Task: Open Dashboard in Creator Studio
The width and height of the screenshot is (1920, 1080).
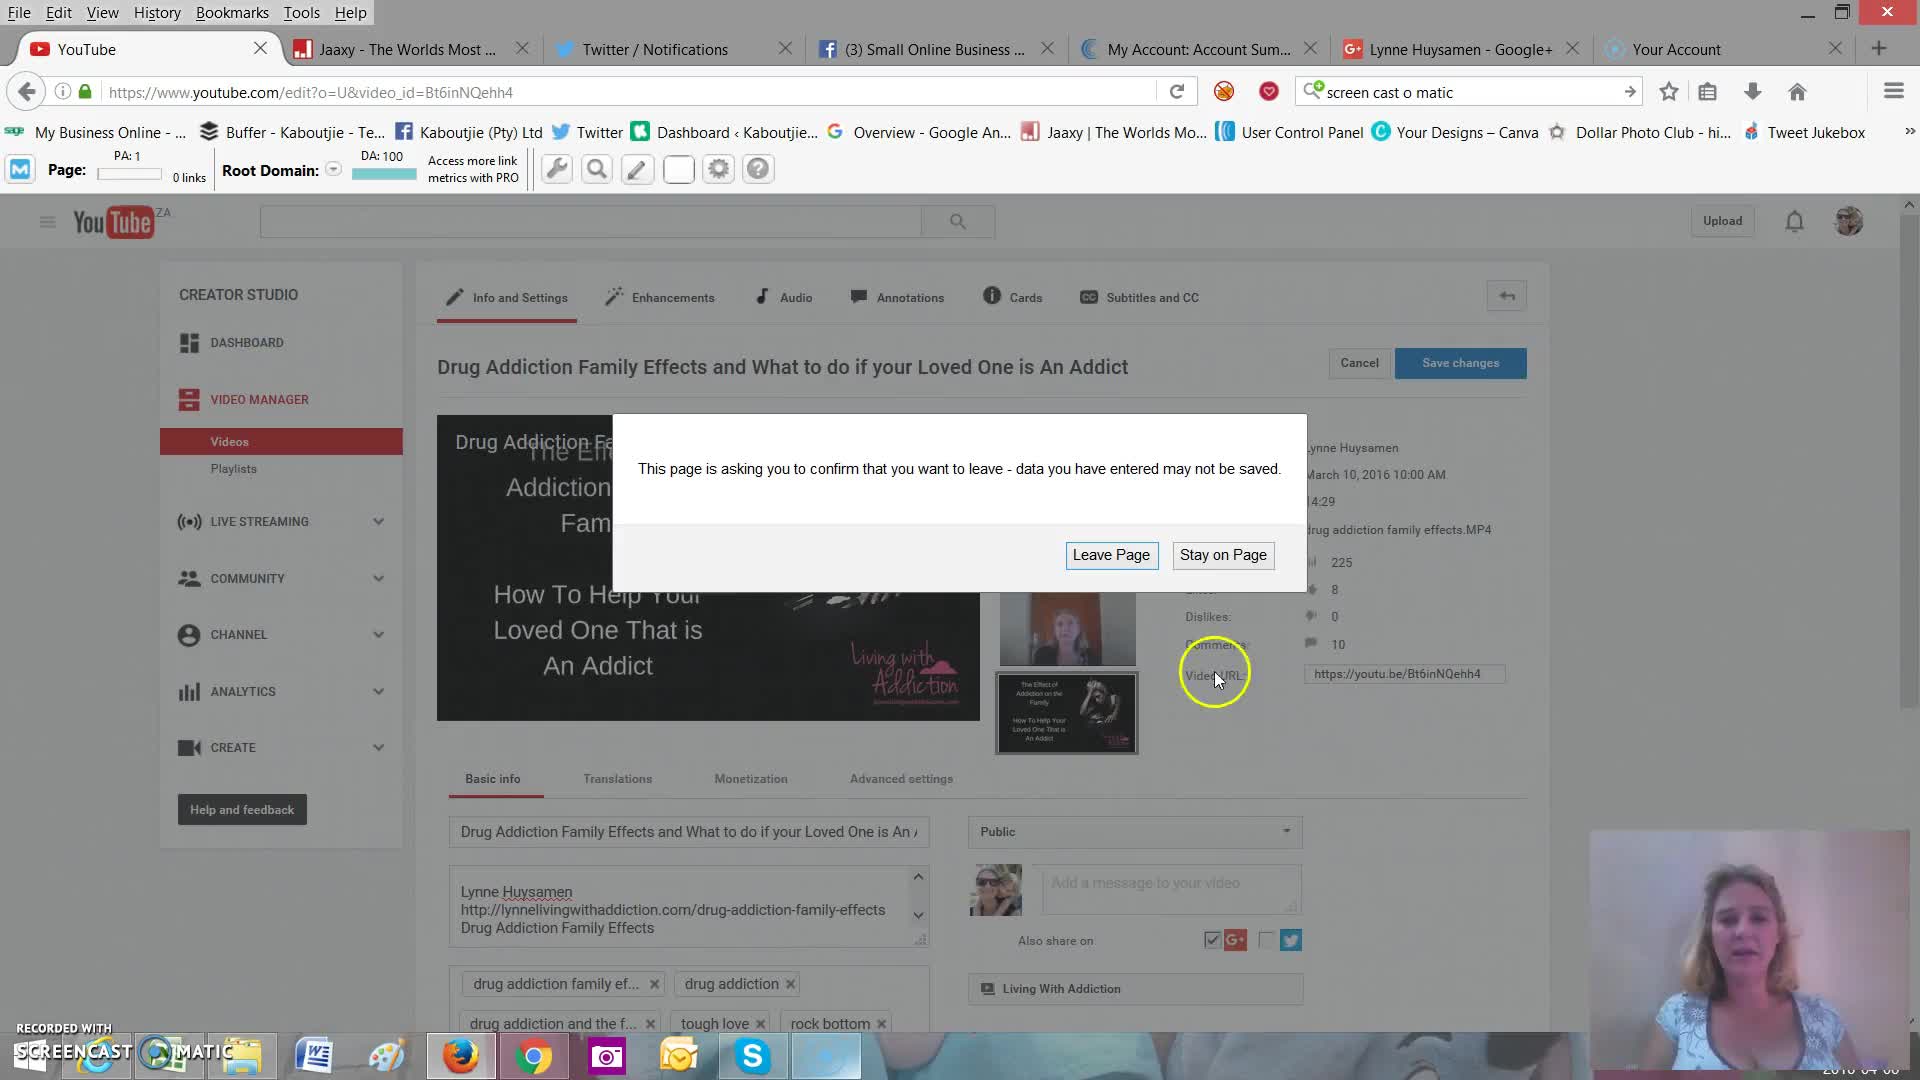Action: pyautogui.click(x=247, y=343)
